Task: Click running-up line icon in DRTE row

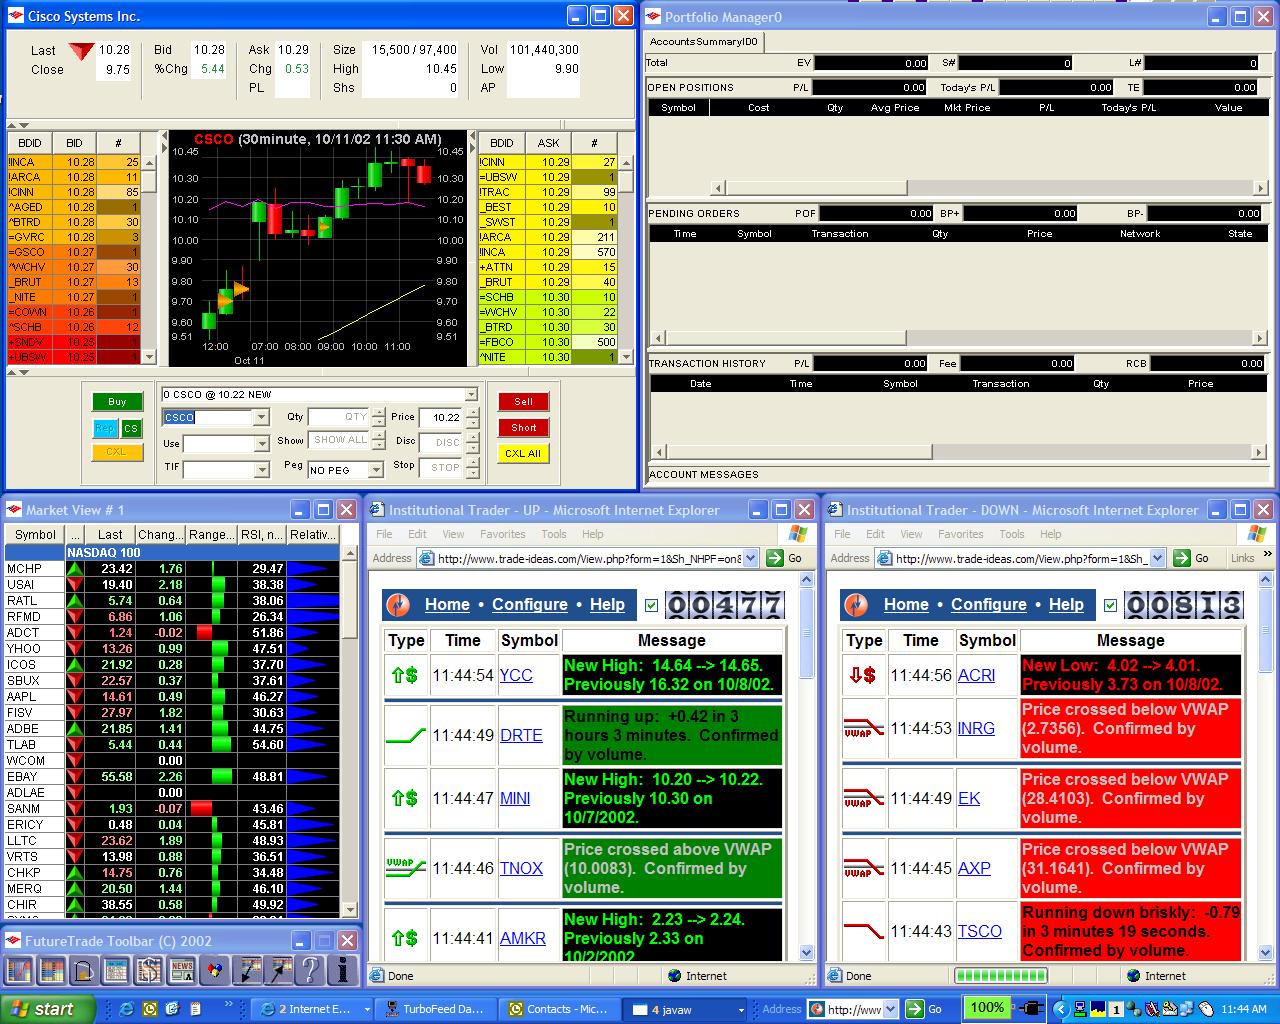Action: pos(405,735)
